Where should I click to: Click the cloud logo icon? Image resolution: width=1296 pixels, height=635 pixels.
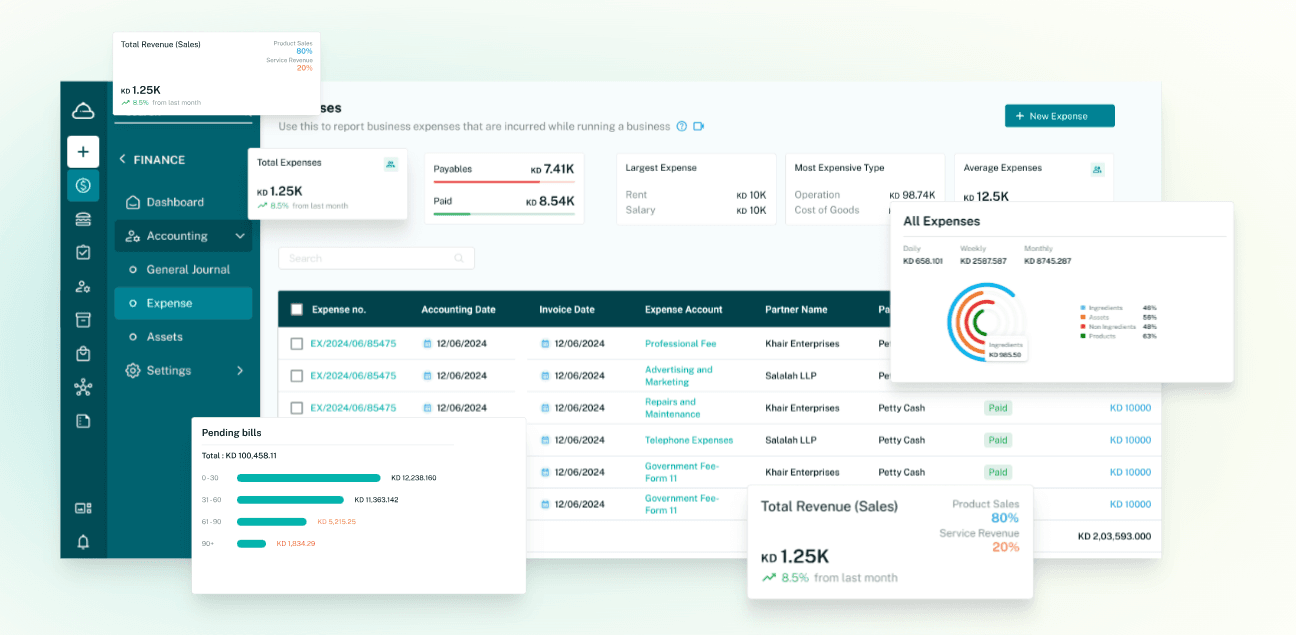point(83,111)
